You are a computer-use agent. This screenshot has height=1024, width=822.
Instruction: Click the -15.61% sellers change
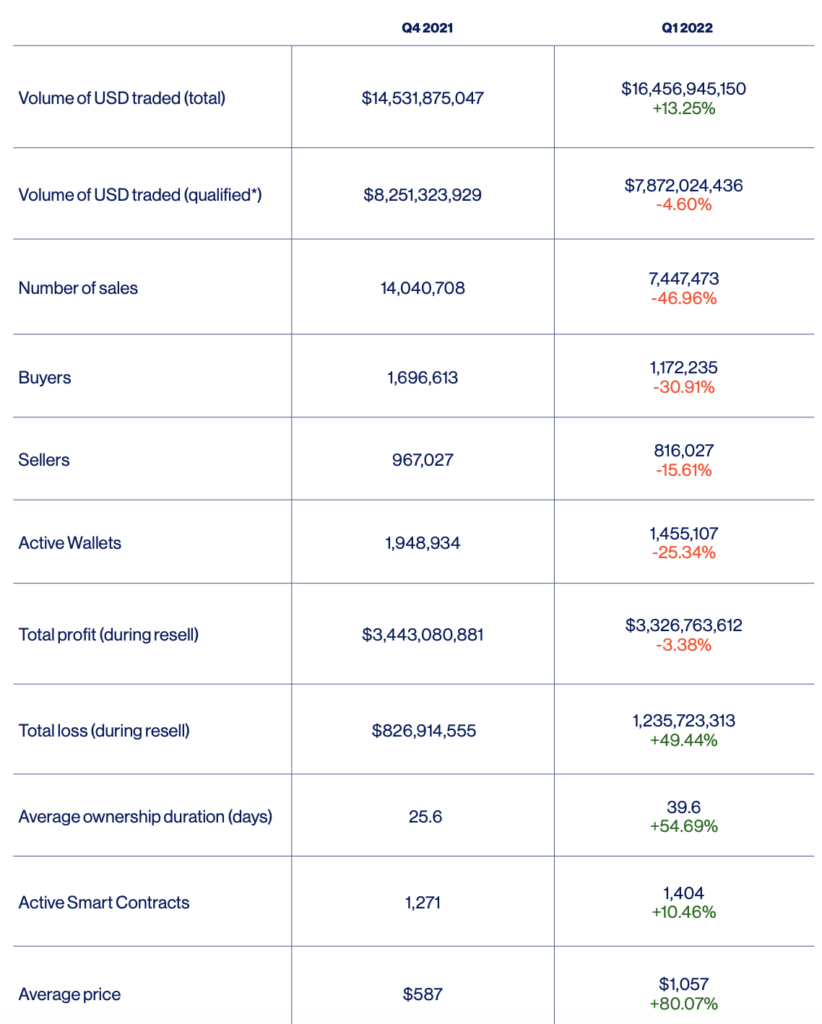coord(684,470)
